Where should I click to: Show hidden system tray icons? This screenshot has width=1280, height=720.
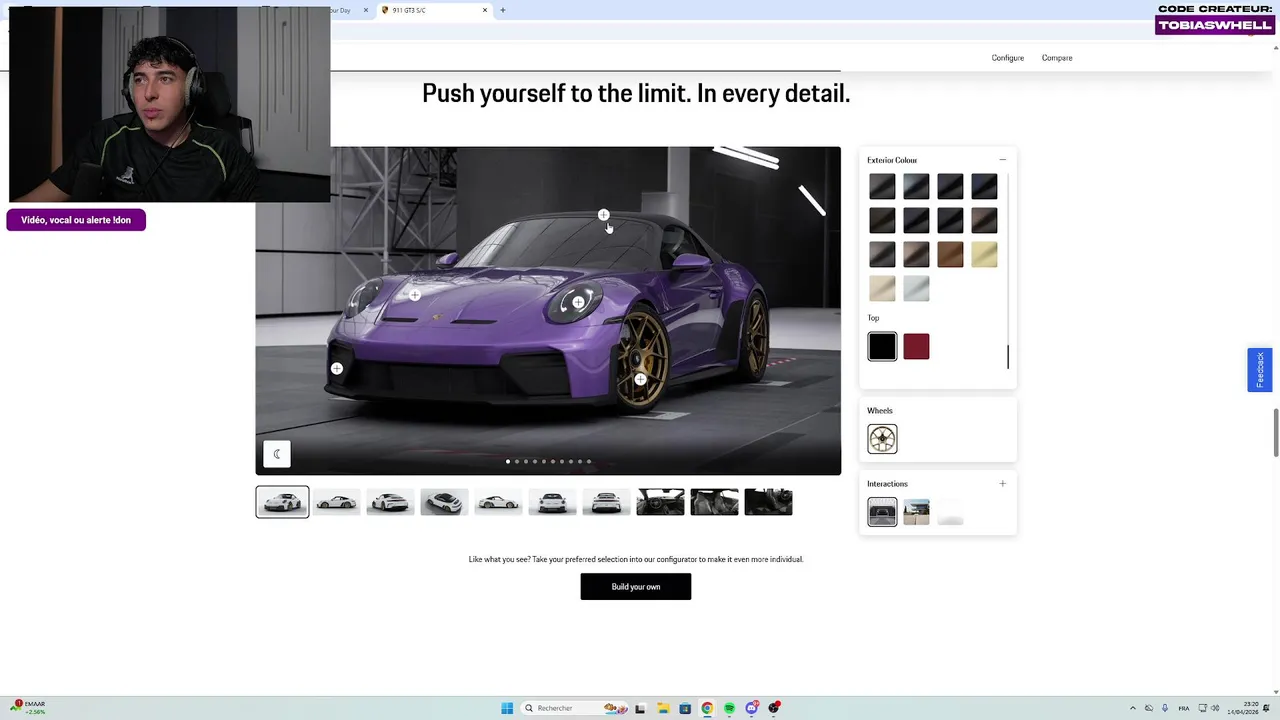(1133, 708)
